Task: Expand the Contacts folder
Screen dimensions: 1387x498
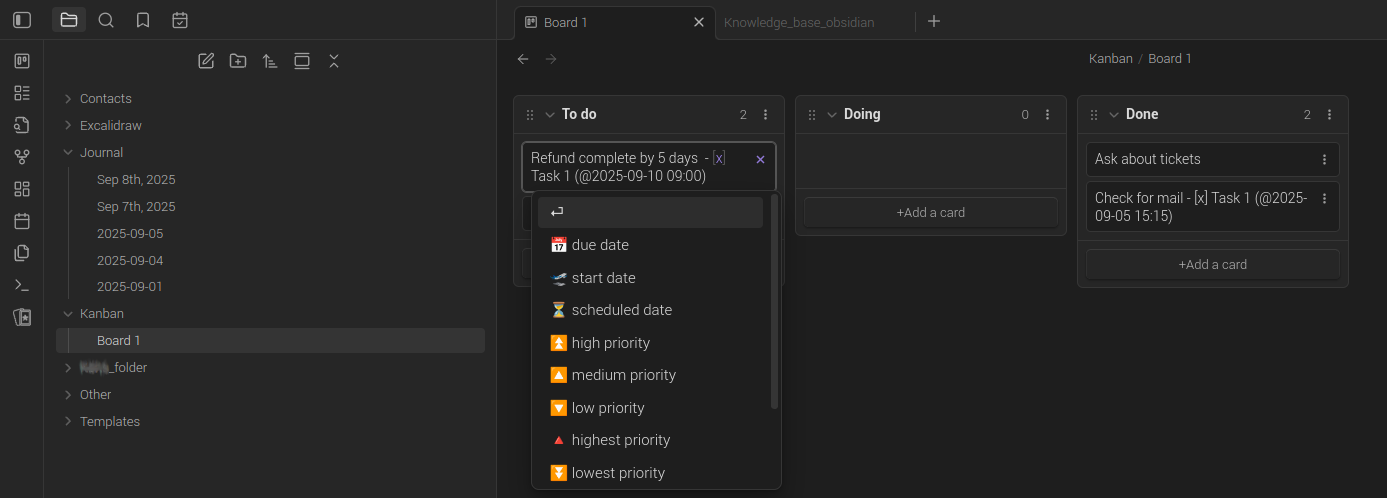Action: coord(68,99)
